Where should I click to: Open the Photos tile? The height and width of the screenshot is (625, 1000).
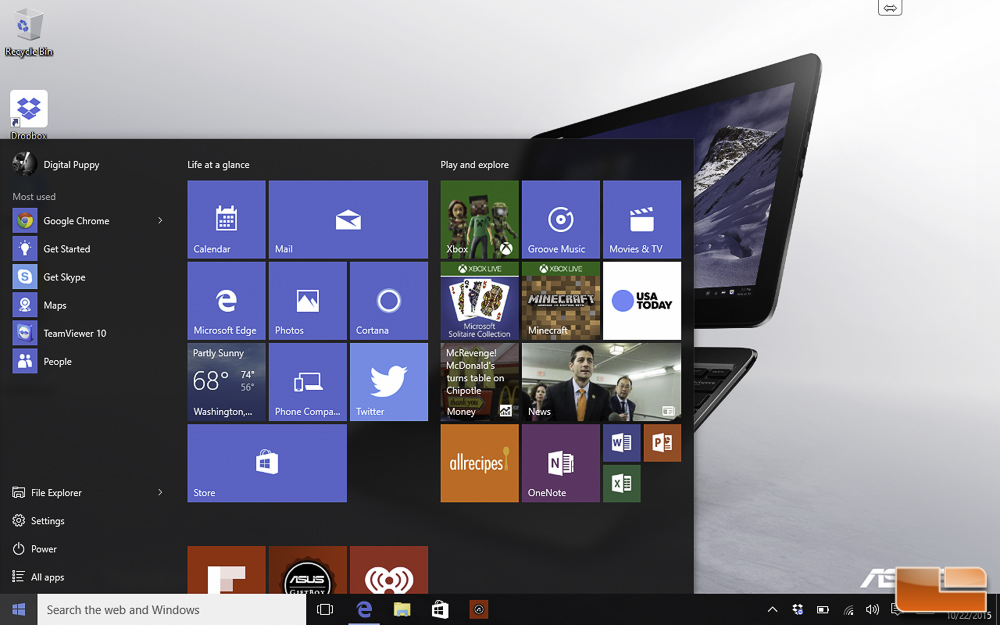click(x=308, y=300)
